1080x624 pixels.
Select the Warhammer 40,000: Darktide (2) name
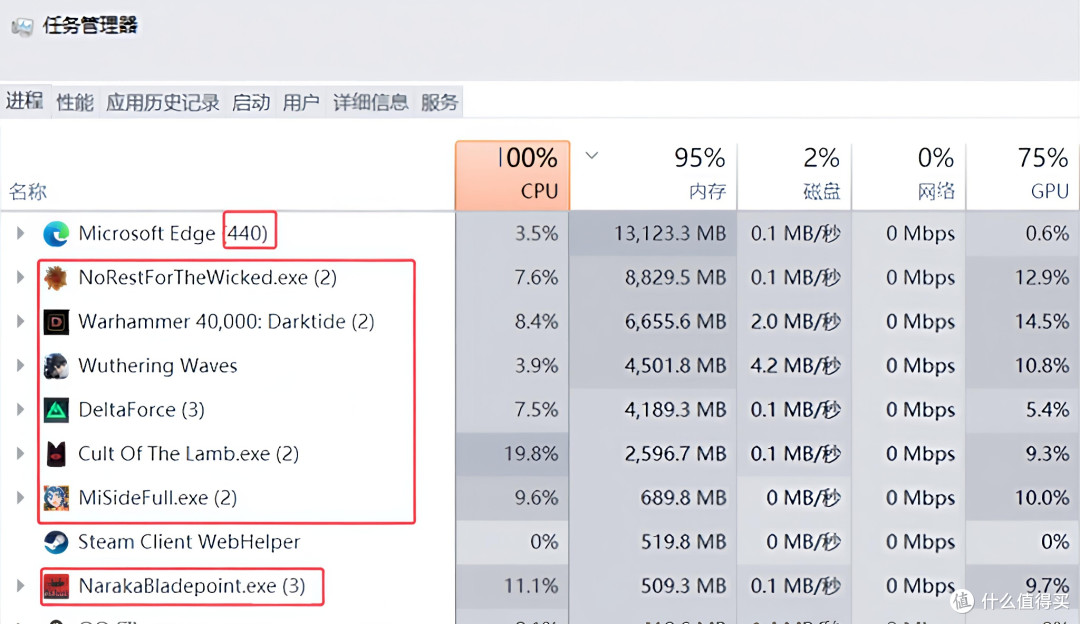click(226, 322)
